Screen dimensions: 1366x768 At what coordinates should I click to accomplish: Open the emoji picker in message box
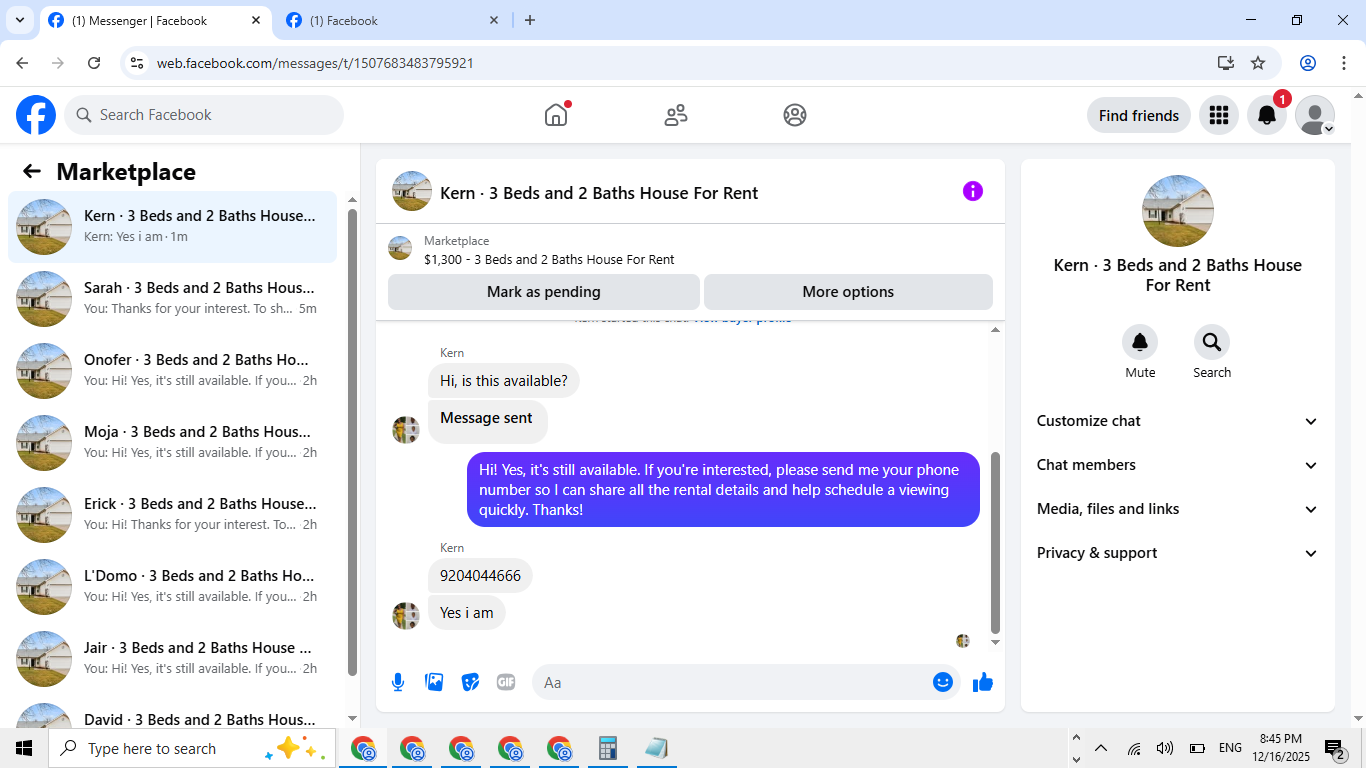tap(942, 682)
